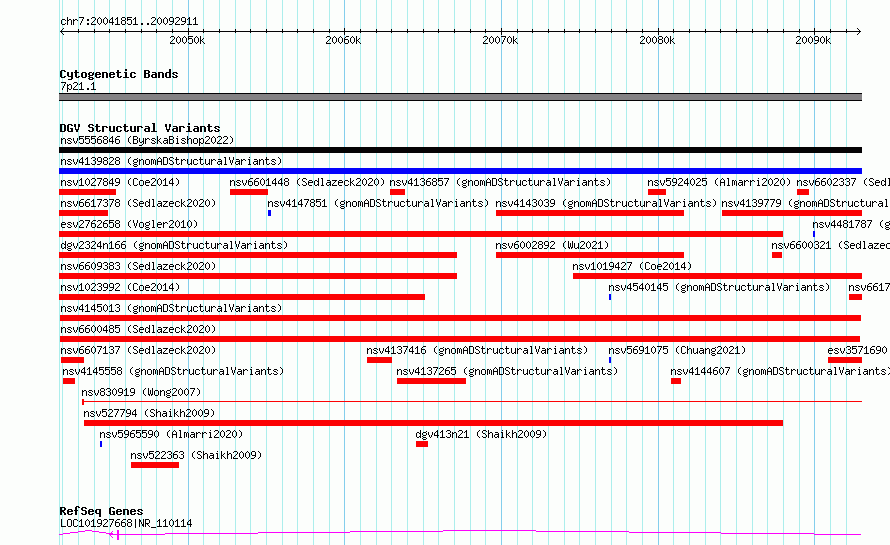
Task: Click nsv830919 (Wong2007) label
Action: [141, 392]
